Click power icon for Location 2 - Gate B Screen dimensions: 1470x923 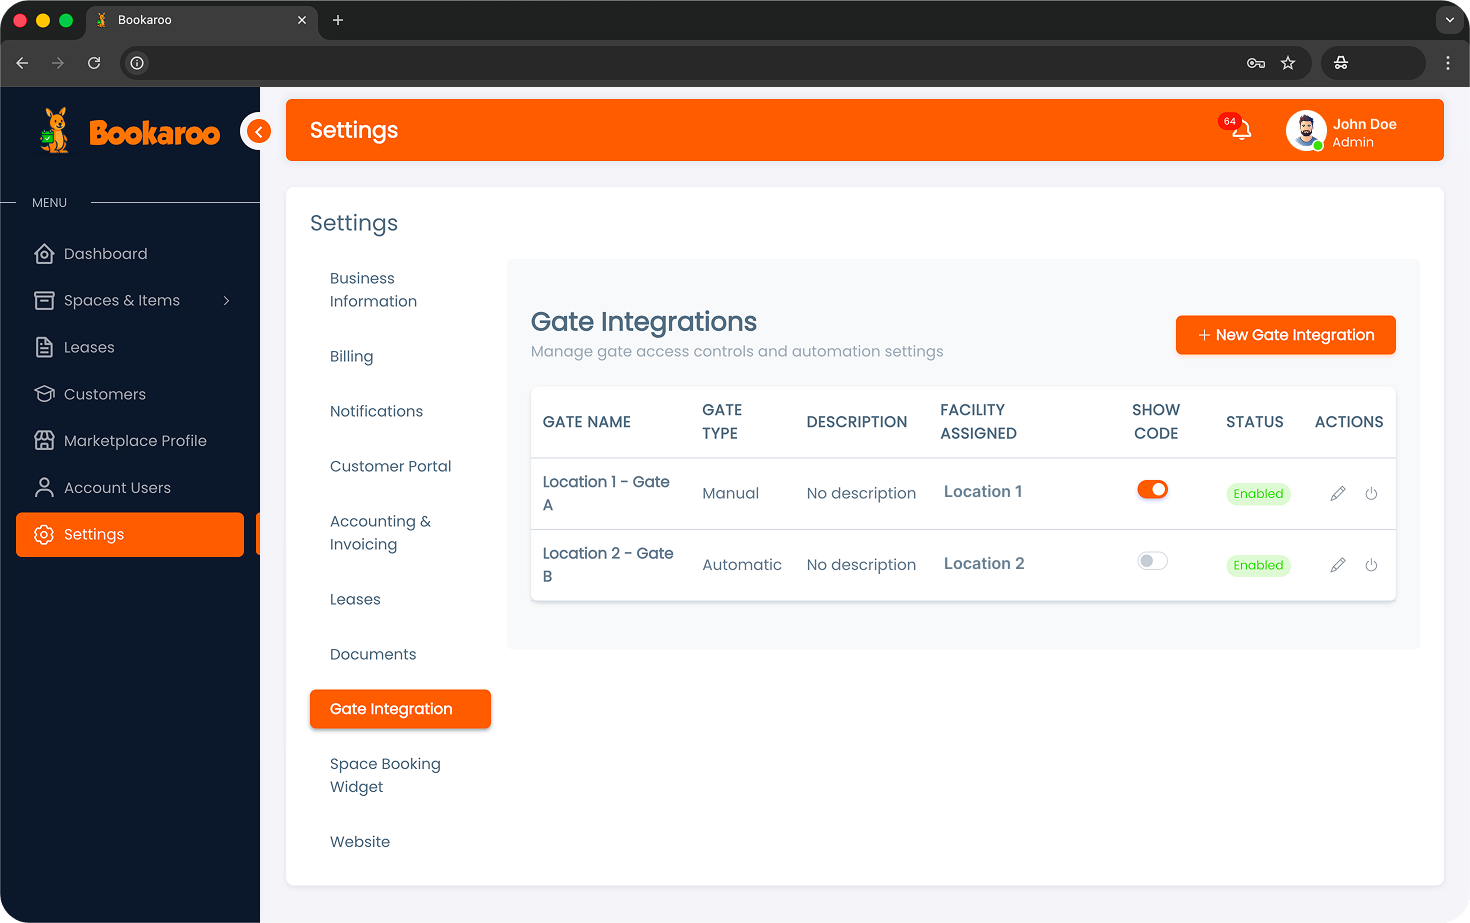pos(1371,566)
